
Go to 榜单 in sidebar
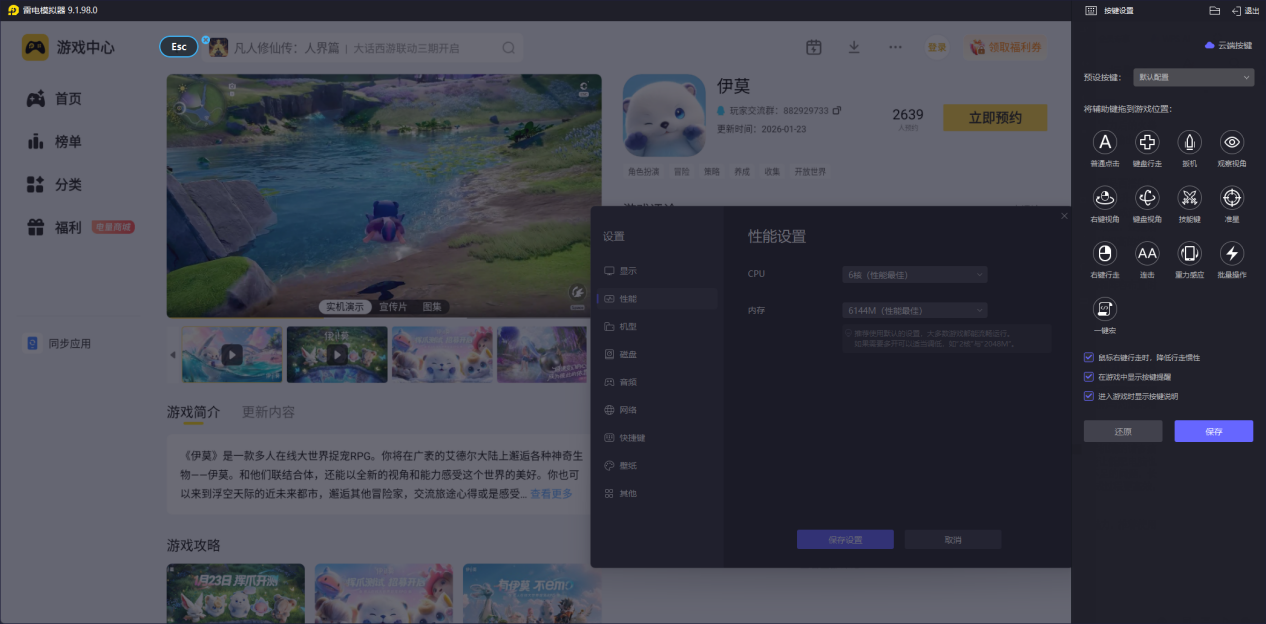(68, 142)
